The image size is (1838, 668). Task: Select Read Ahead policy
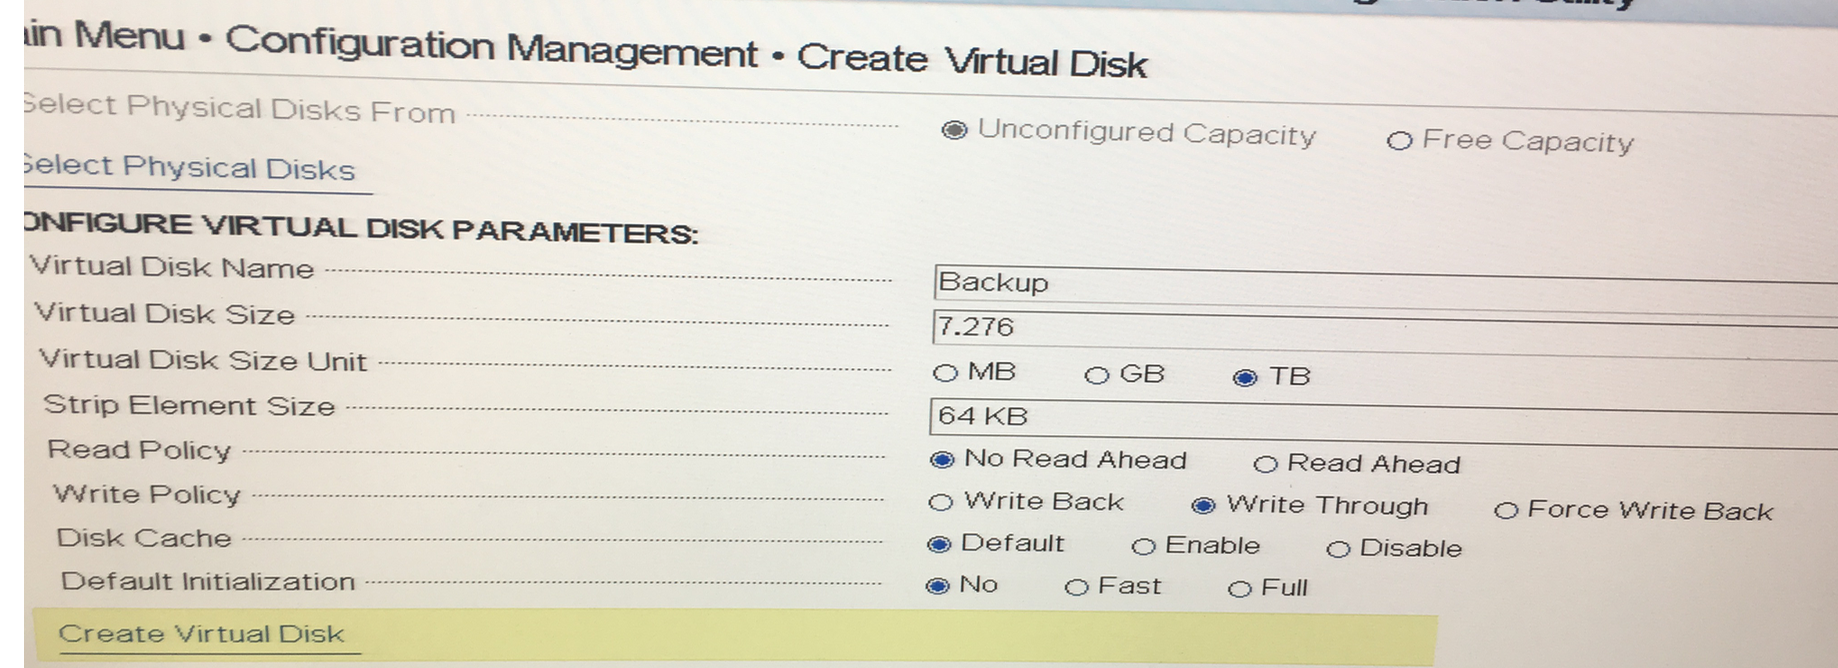(1266, 464)
